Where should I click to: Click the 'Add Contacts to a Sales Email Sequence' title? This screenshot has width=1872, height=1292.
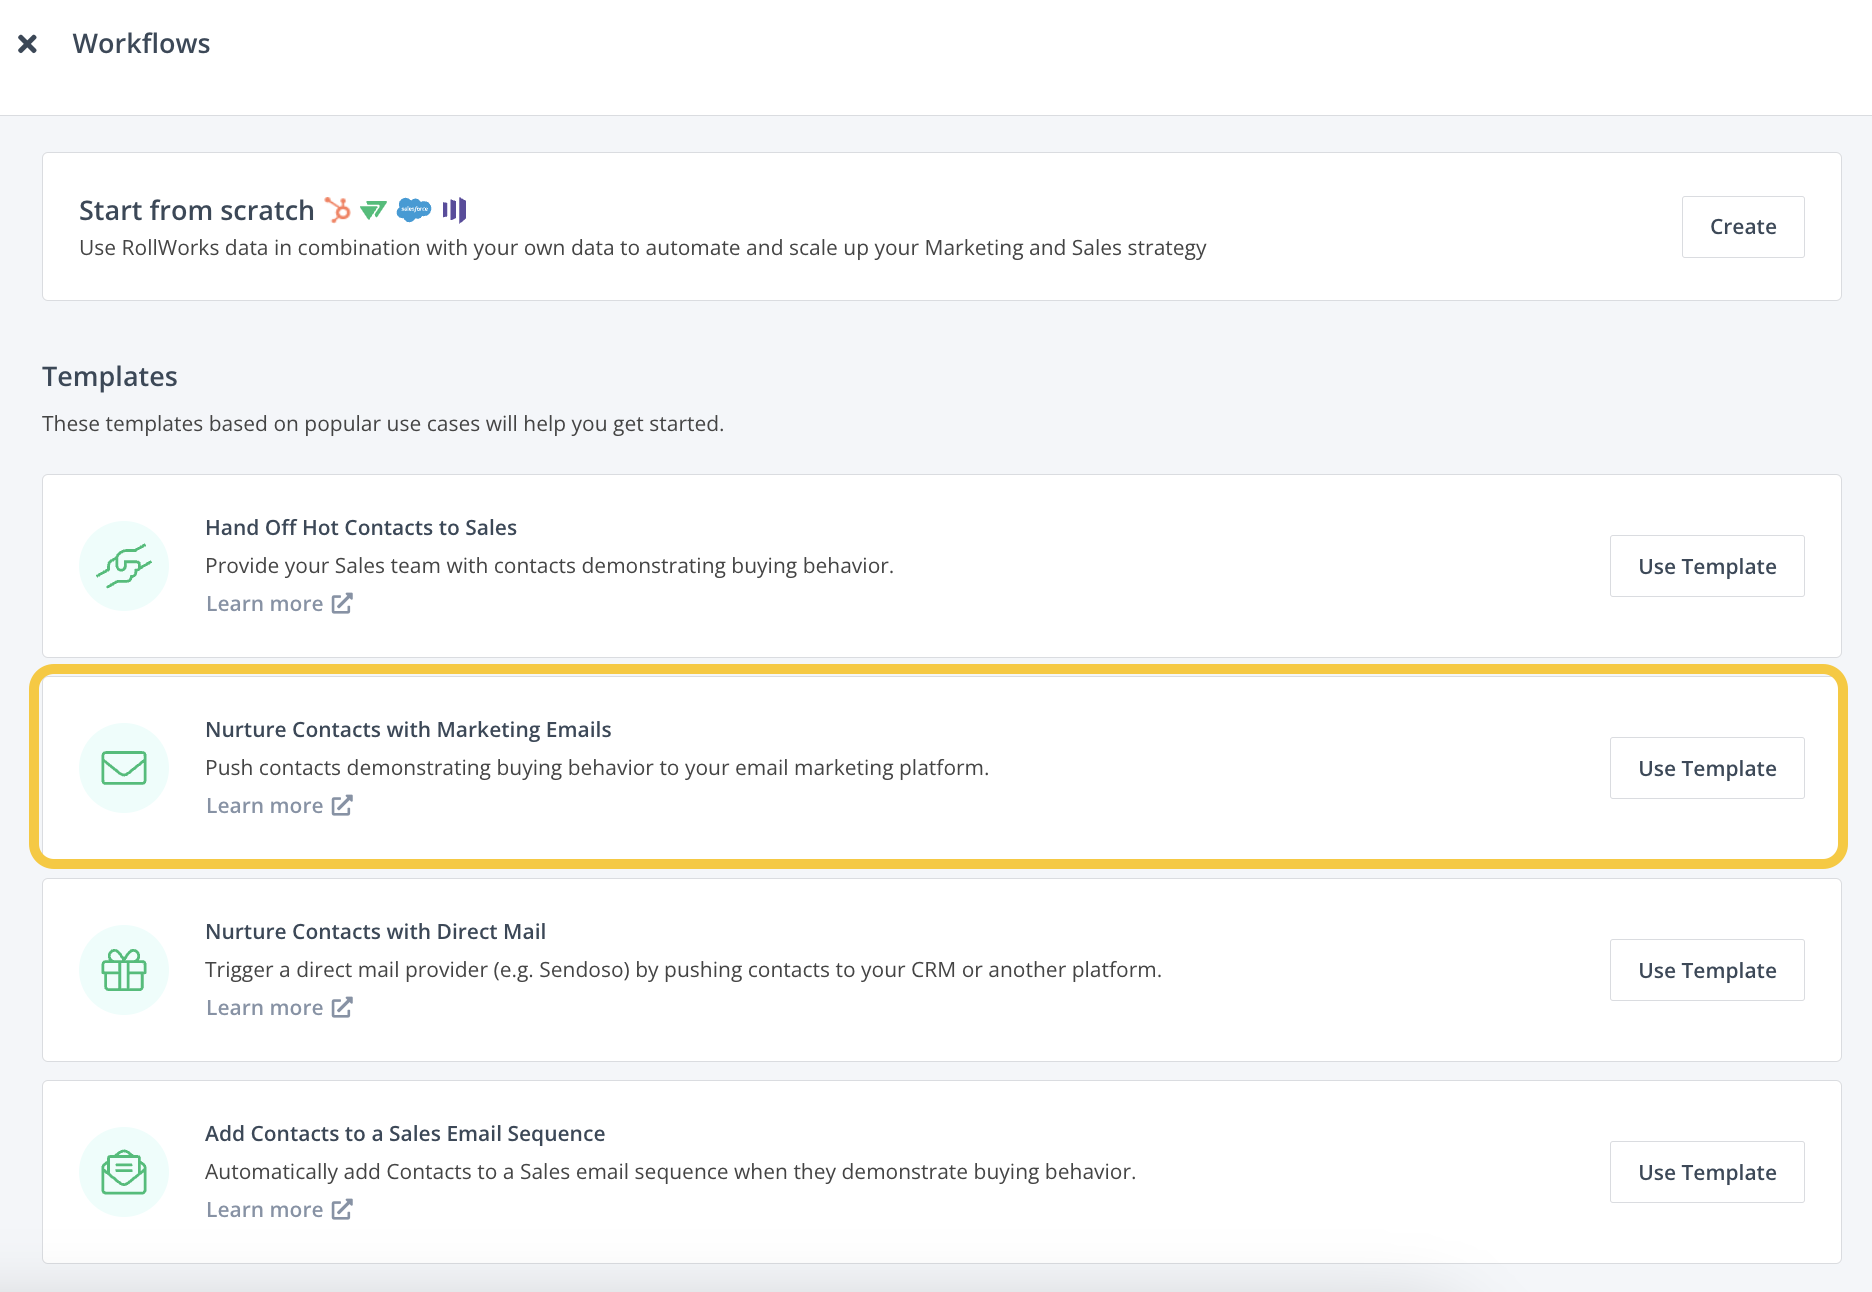[405, 1133]
